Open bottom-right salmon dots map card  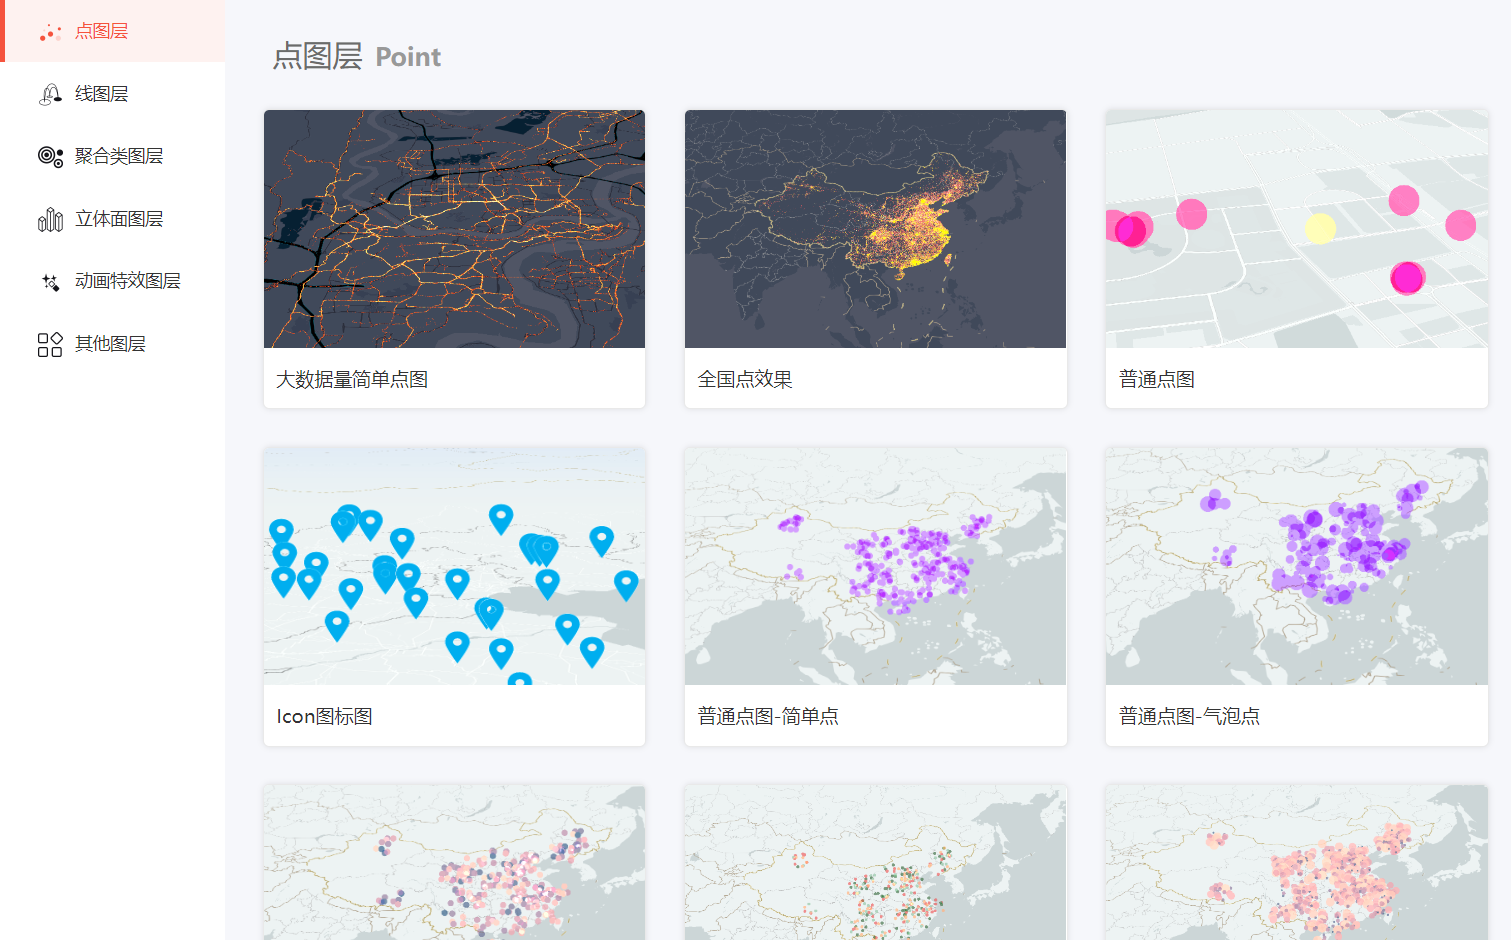pos(1297,862)
